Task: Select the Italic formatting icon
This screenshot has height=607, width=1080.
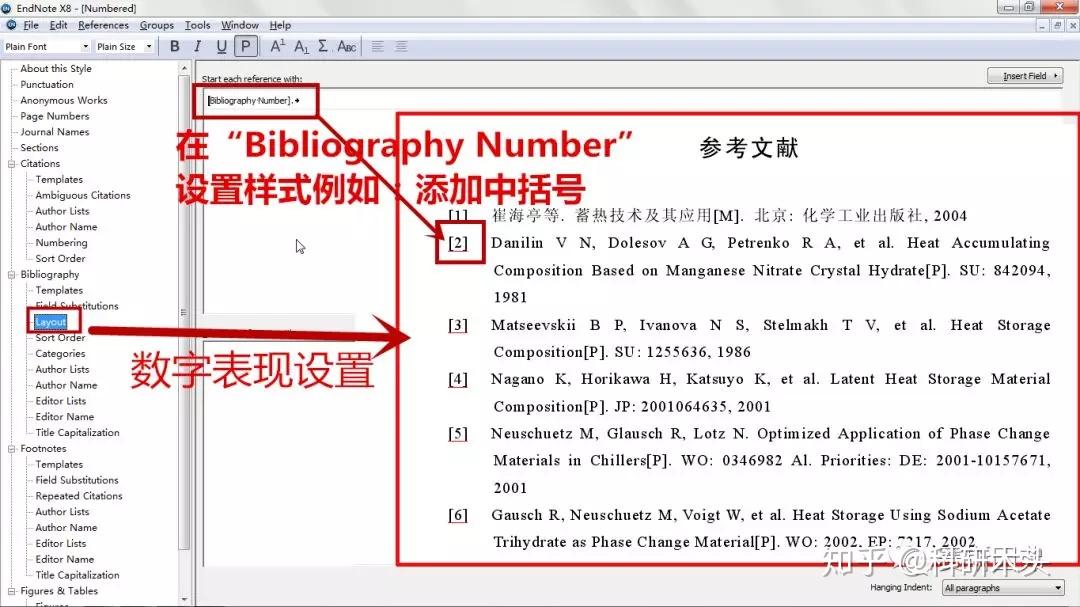Action: click(x=198, y=46)
